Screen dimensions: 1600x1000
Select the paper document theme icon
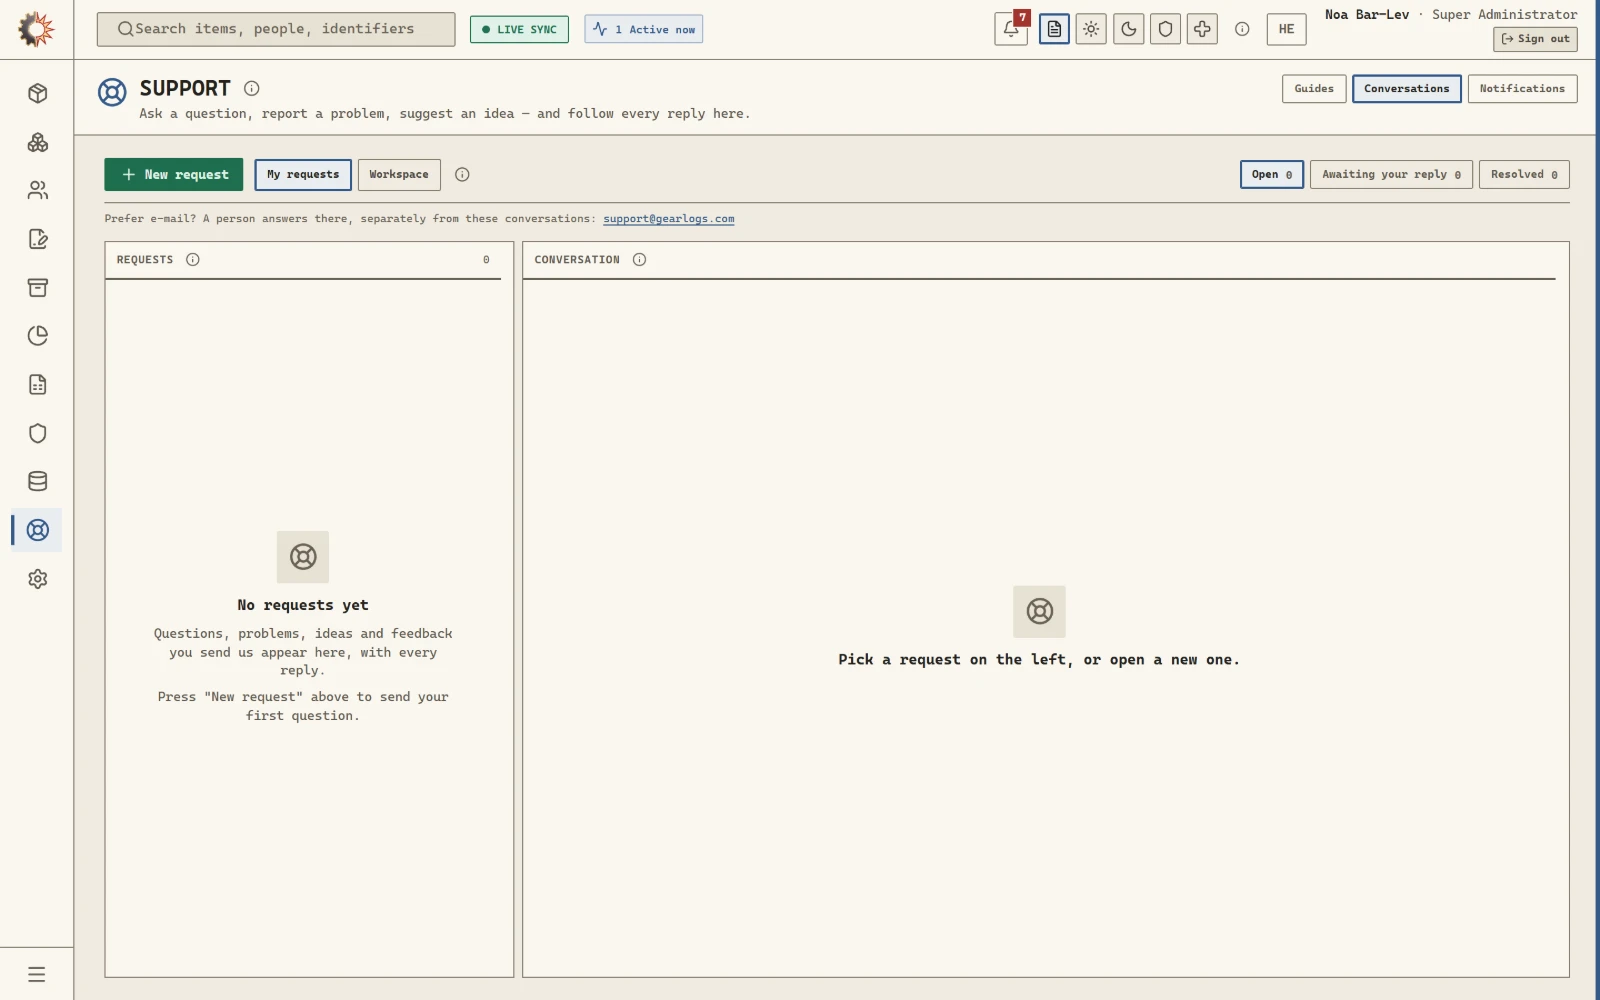point(1054,29)
